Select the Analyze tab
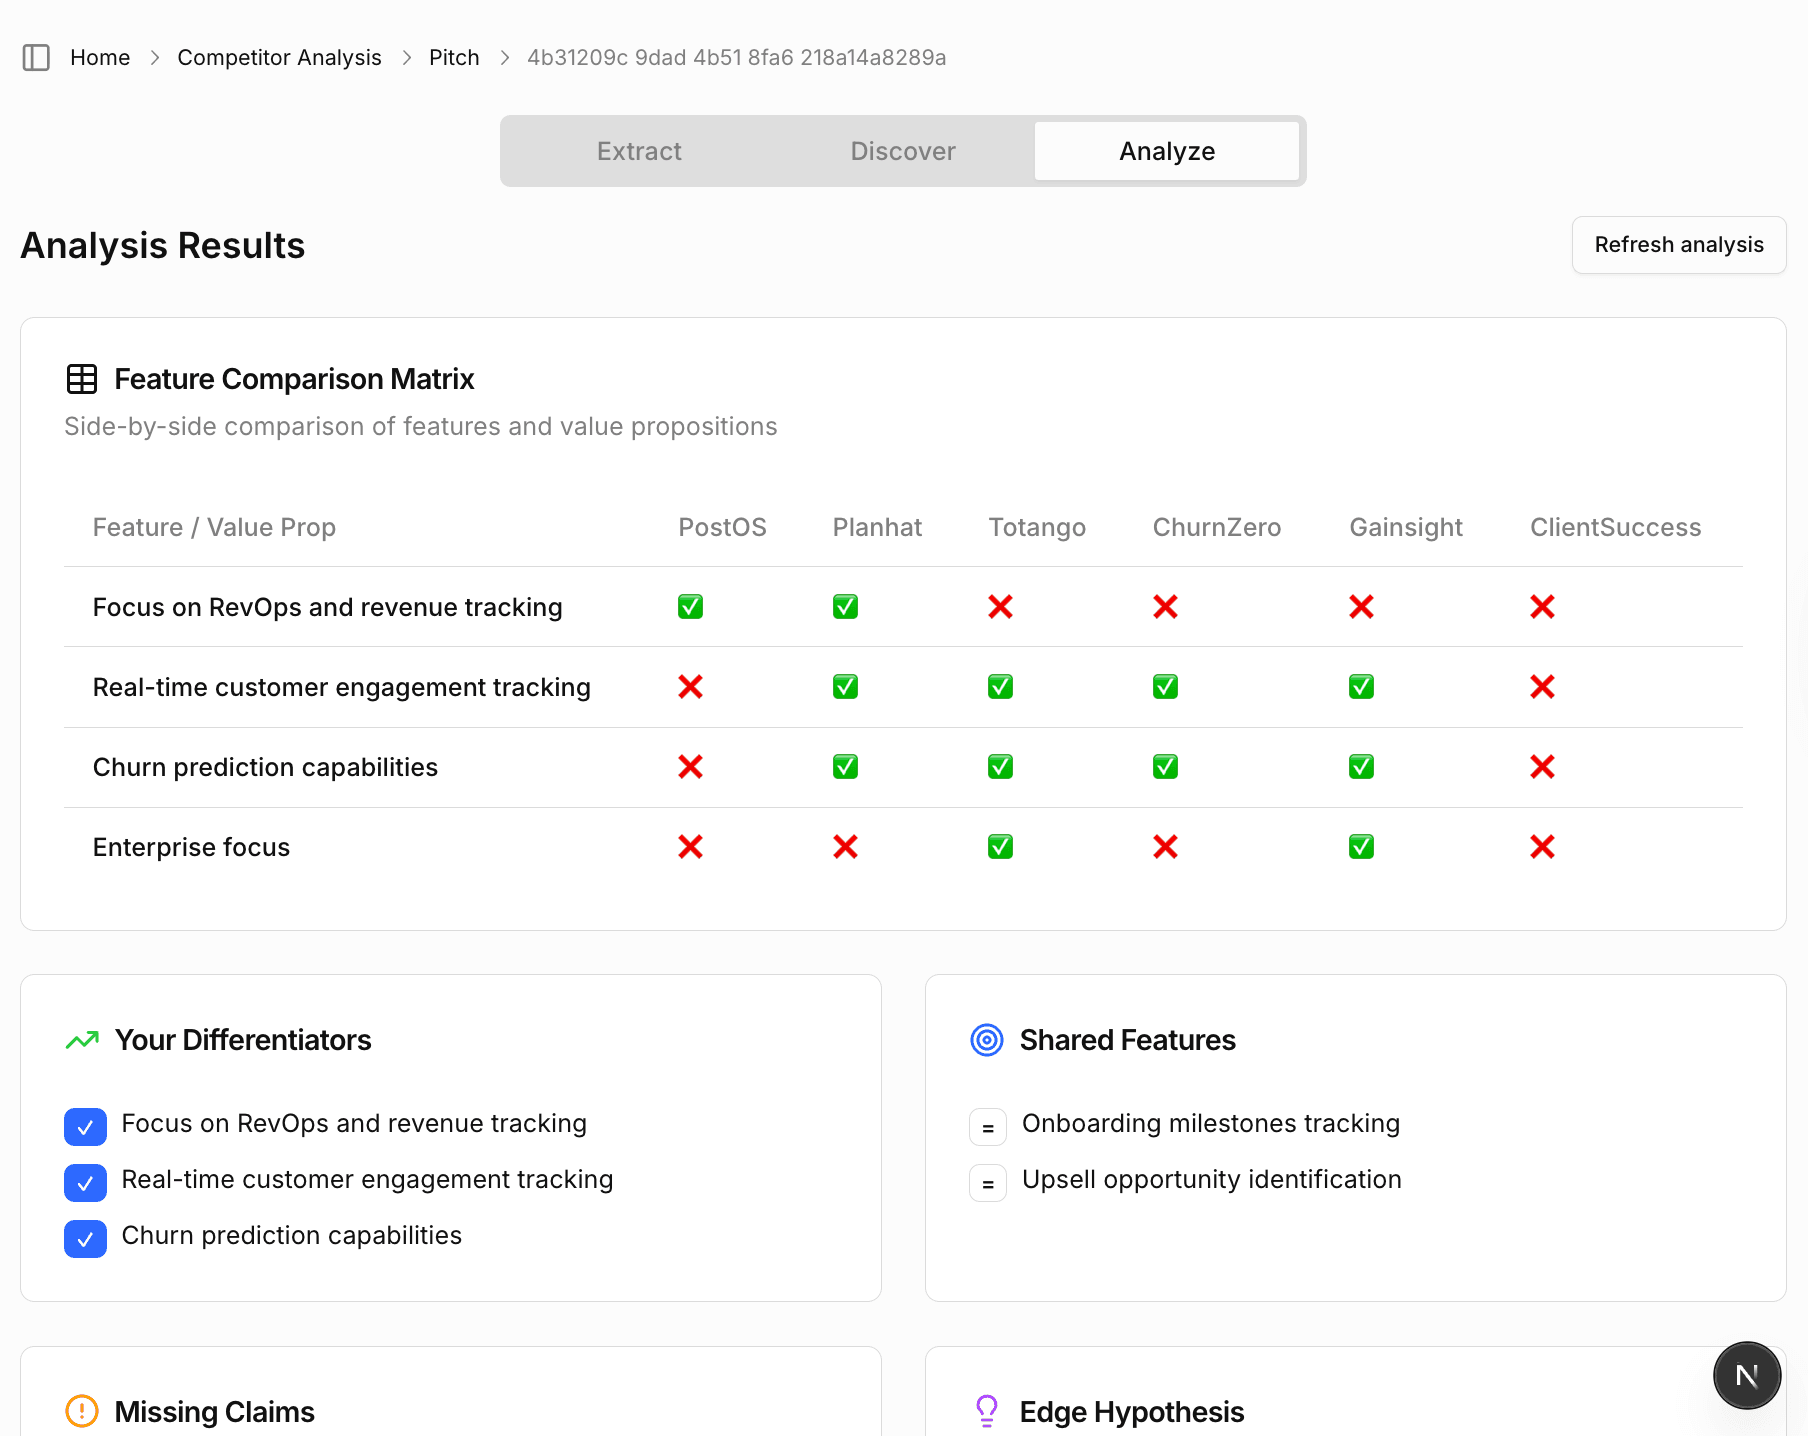This screenshot has height=1436, width=1808. click(x=1167, y=151)
